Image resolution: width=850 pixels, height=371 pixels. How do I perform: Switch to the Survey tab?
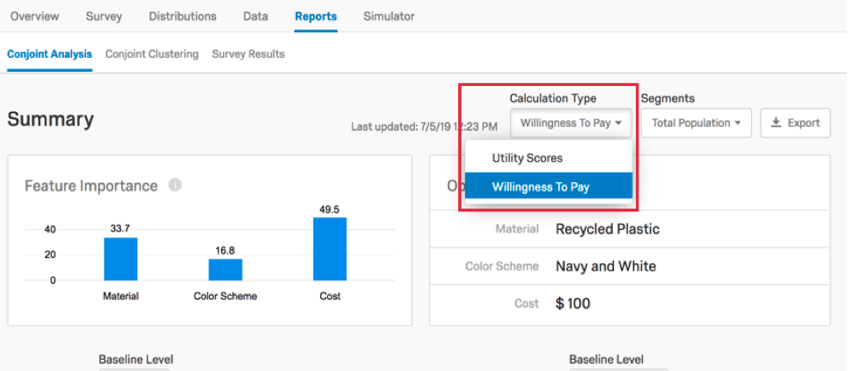104,16
